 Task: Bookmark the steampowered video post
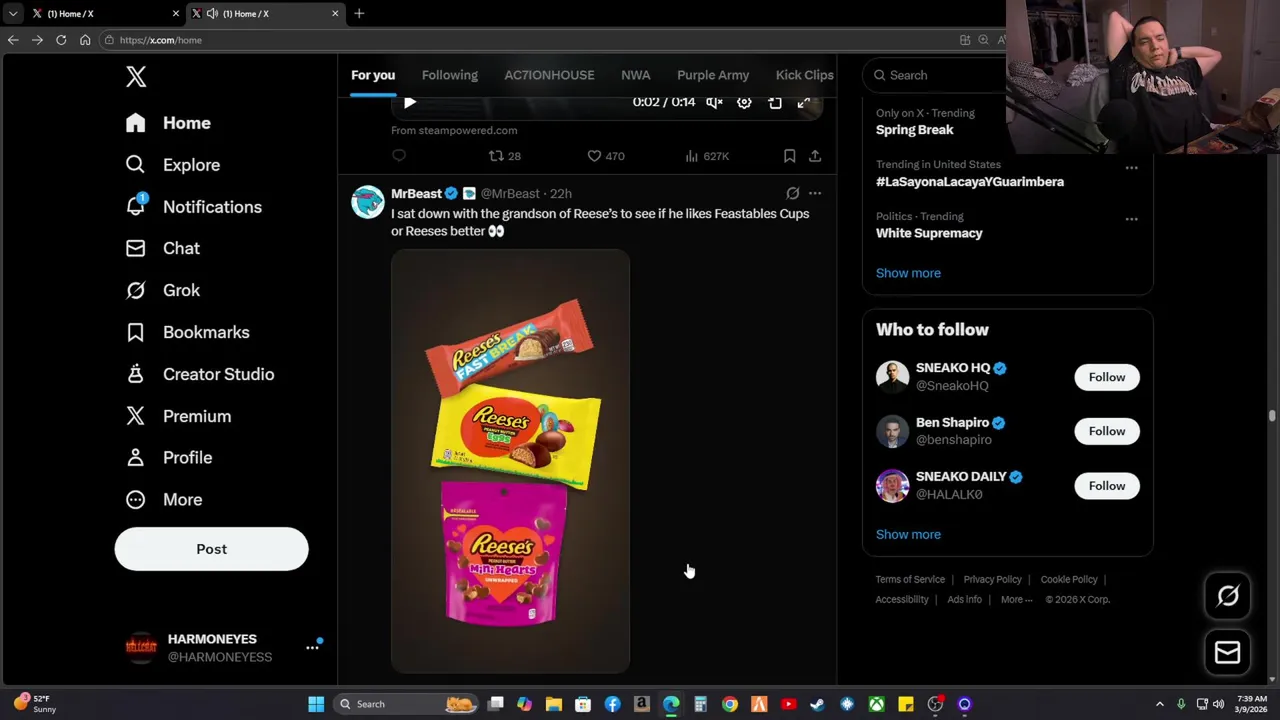[x=789, y=156]
